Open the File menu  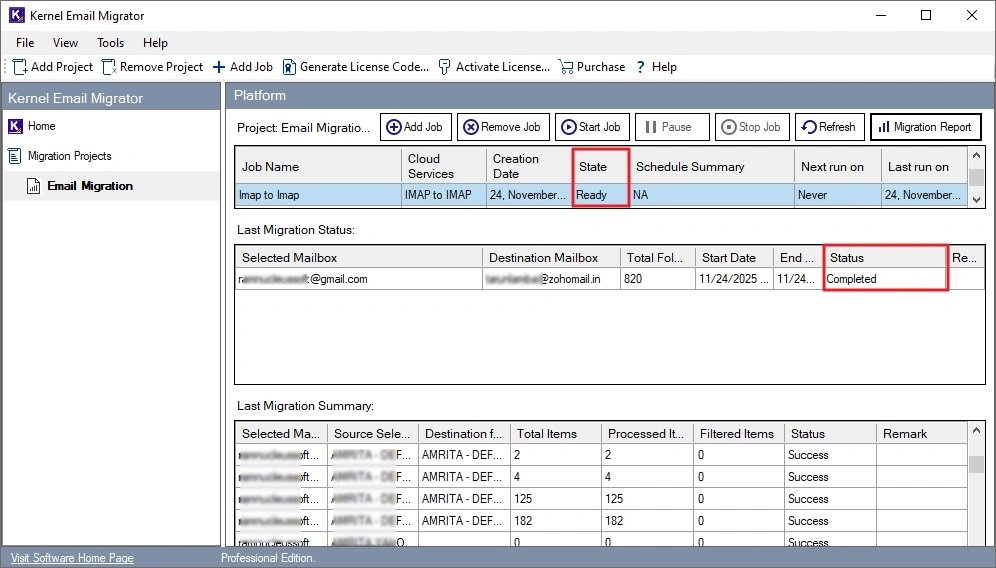pos(25,43)
